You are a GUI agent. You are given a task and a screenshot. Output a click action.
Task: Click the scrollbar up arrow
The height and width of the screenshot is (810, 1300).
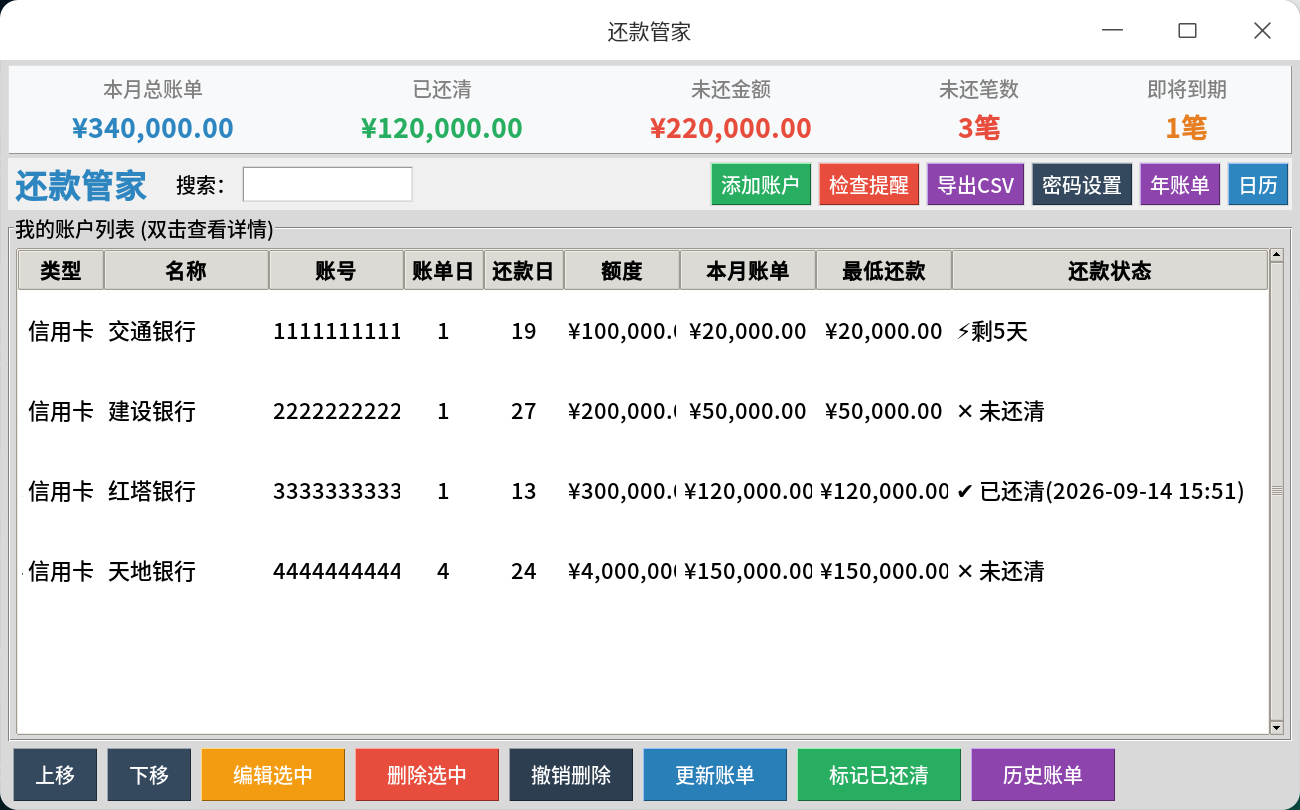(x=1276, y=255)
